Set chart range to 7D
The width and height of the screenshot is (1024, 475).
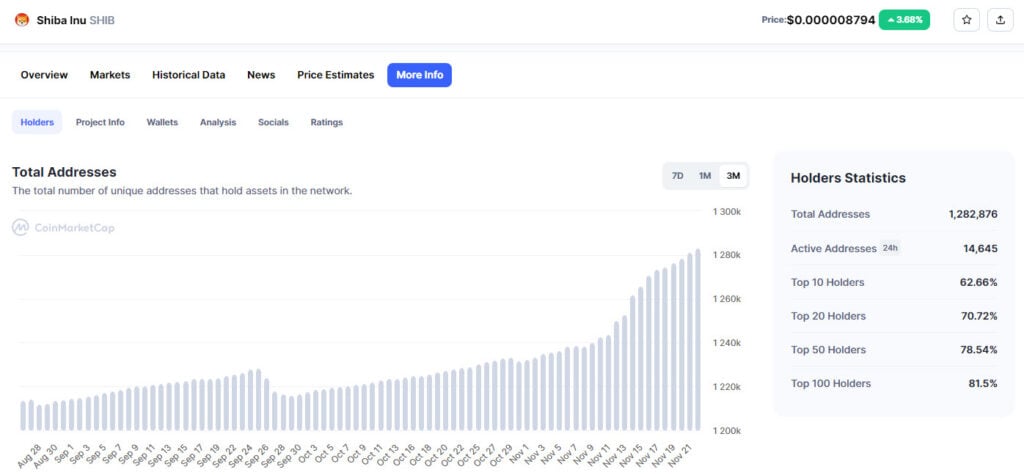678,176
